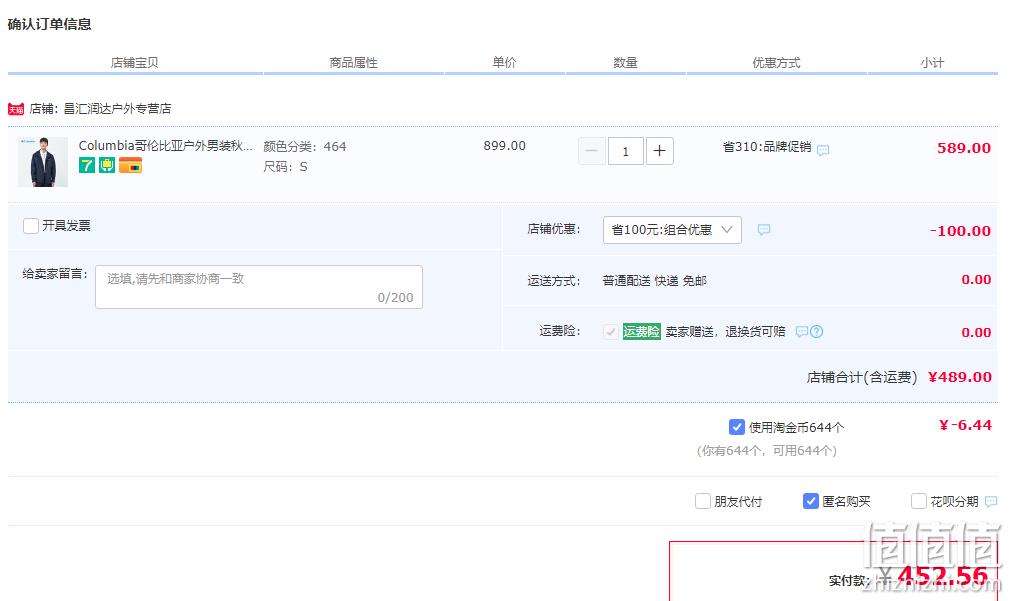Image resolution: width=1011 pixels, height=601 pixels.
Task: Increase quantity with the plus button
Action: coord(660,151)
